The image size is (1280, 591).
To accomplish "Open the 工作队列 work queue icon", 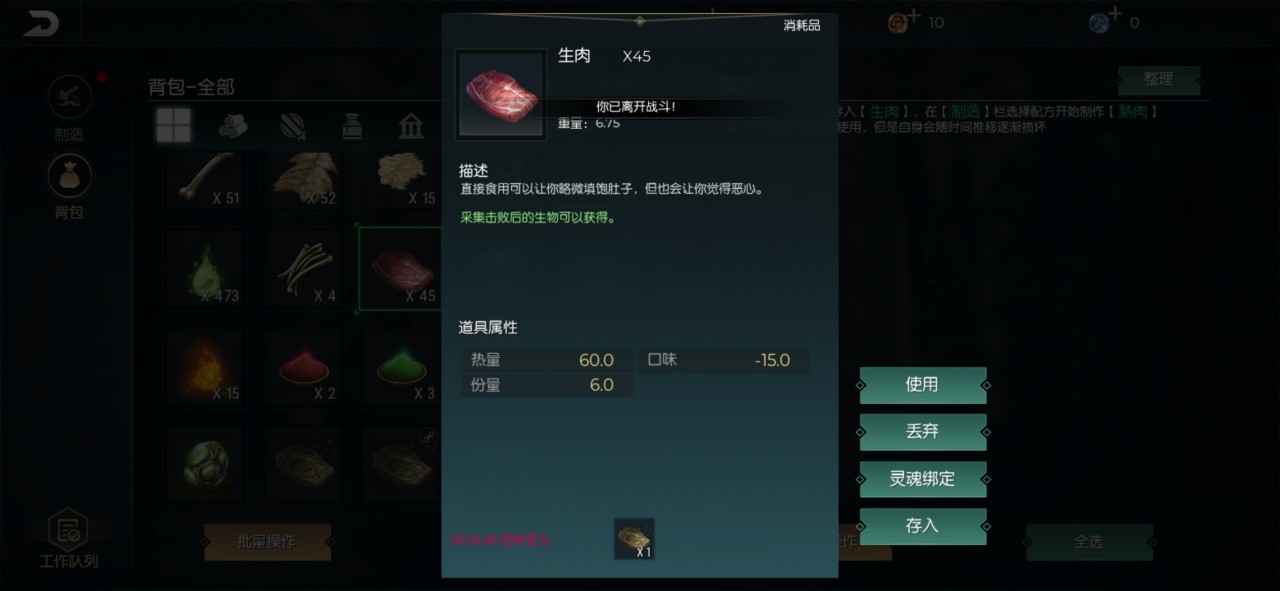I will (69, 539).
